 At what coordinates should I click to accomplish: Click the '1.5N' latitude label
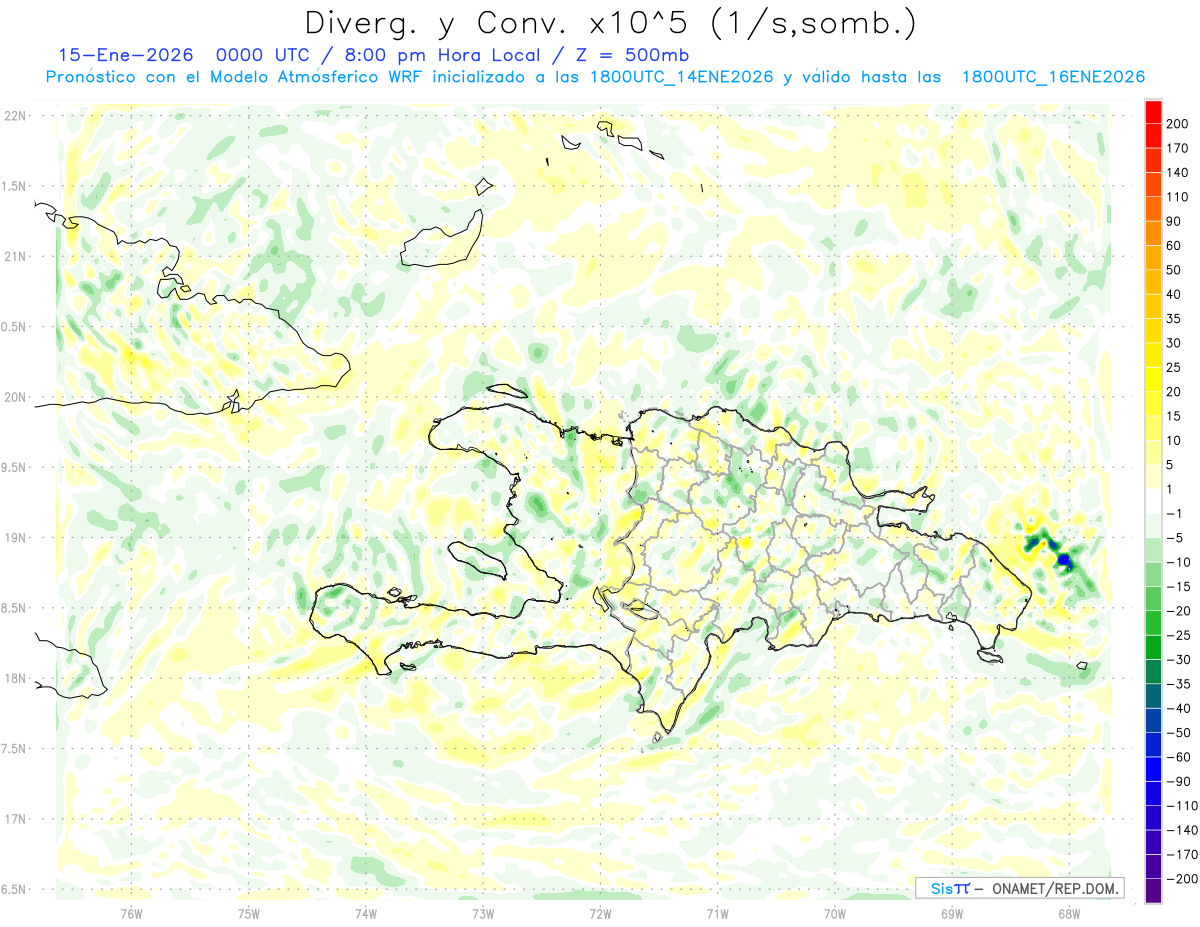15,186
